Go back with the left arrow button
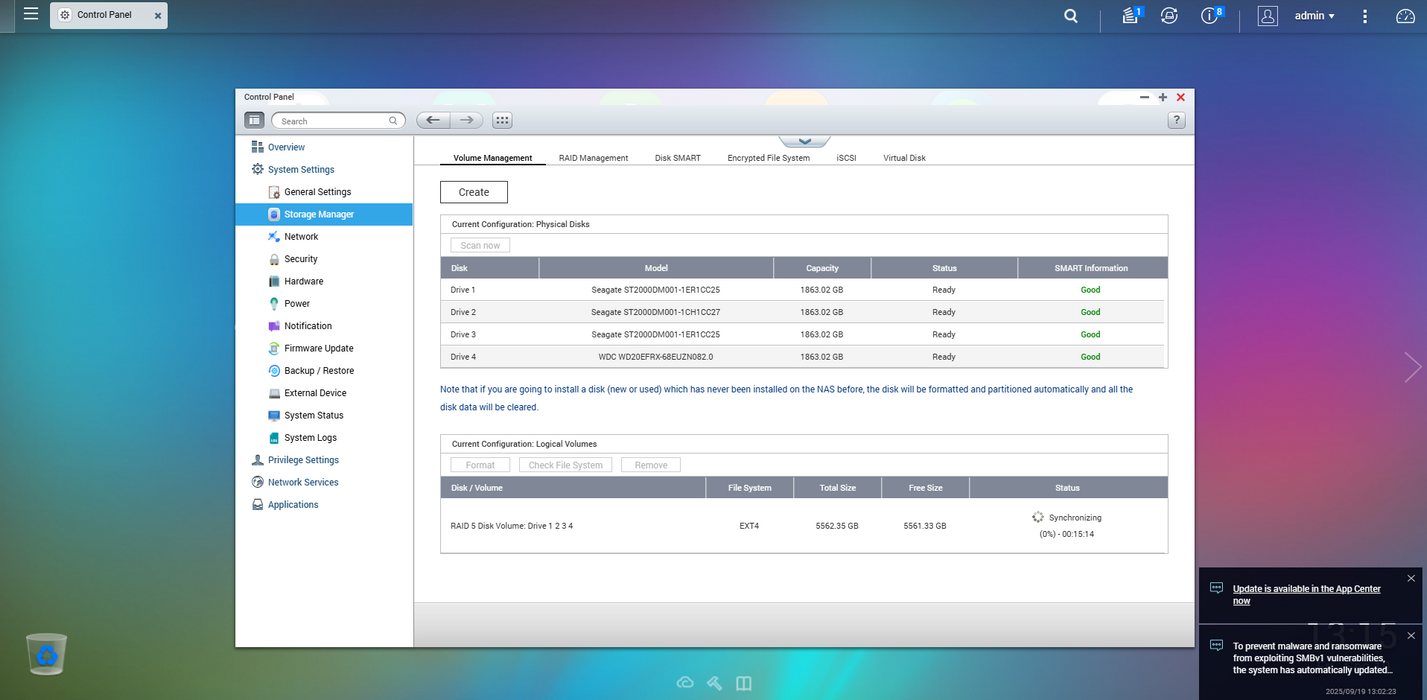1427x700 pixels. pyautogui.click(x=433, y=120)
